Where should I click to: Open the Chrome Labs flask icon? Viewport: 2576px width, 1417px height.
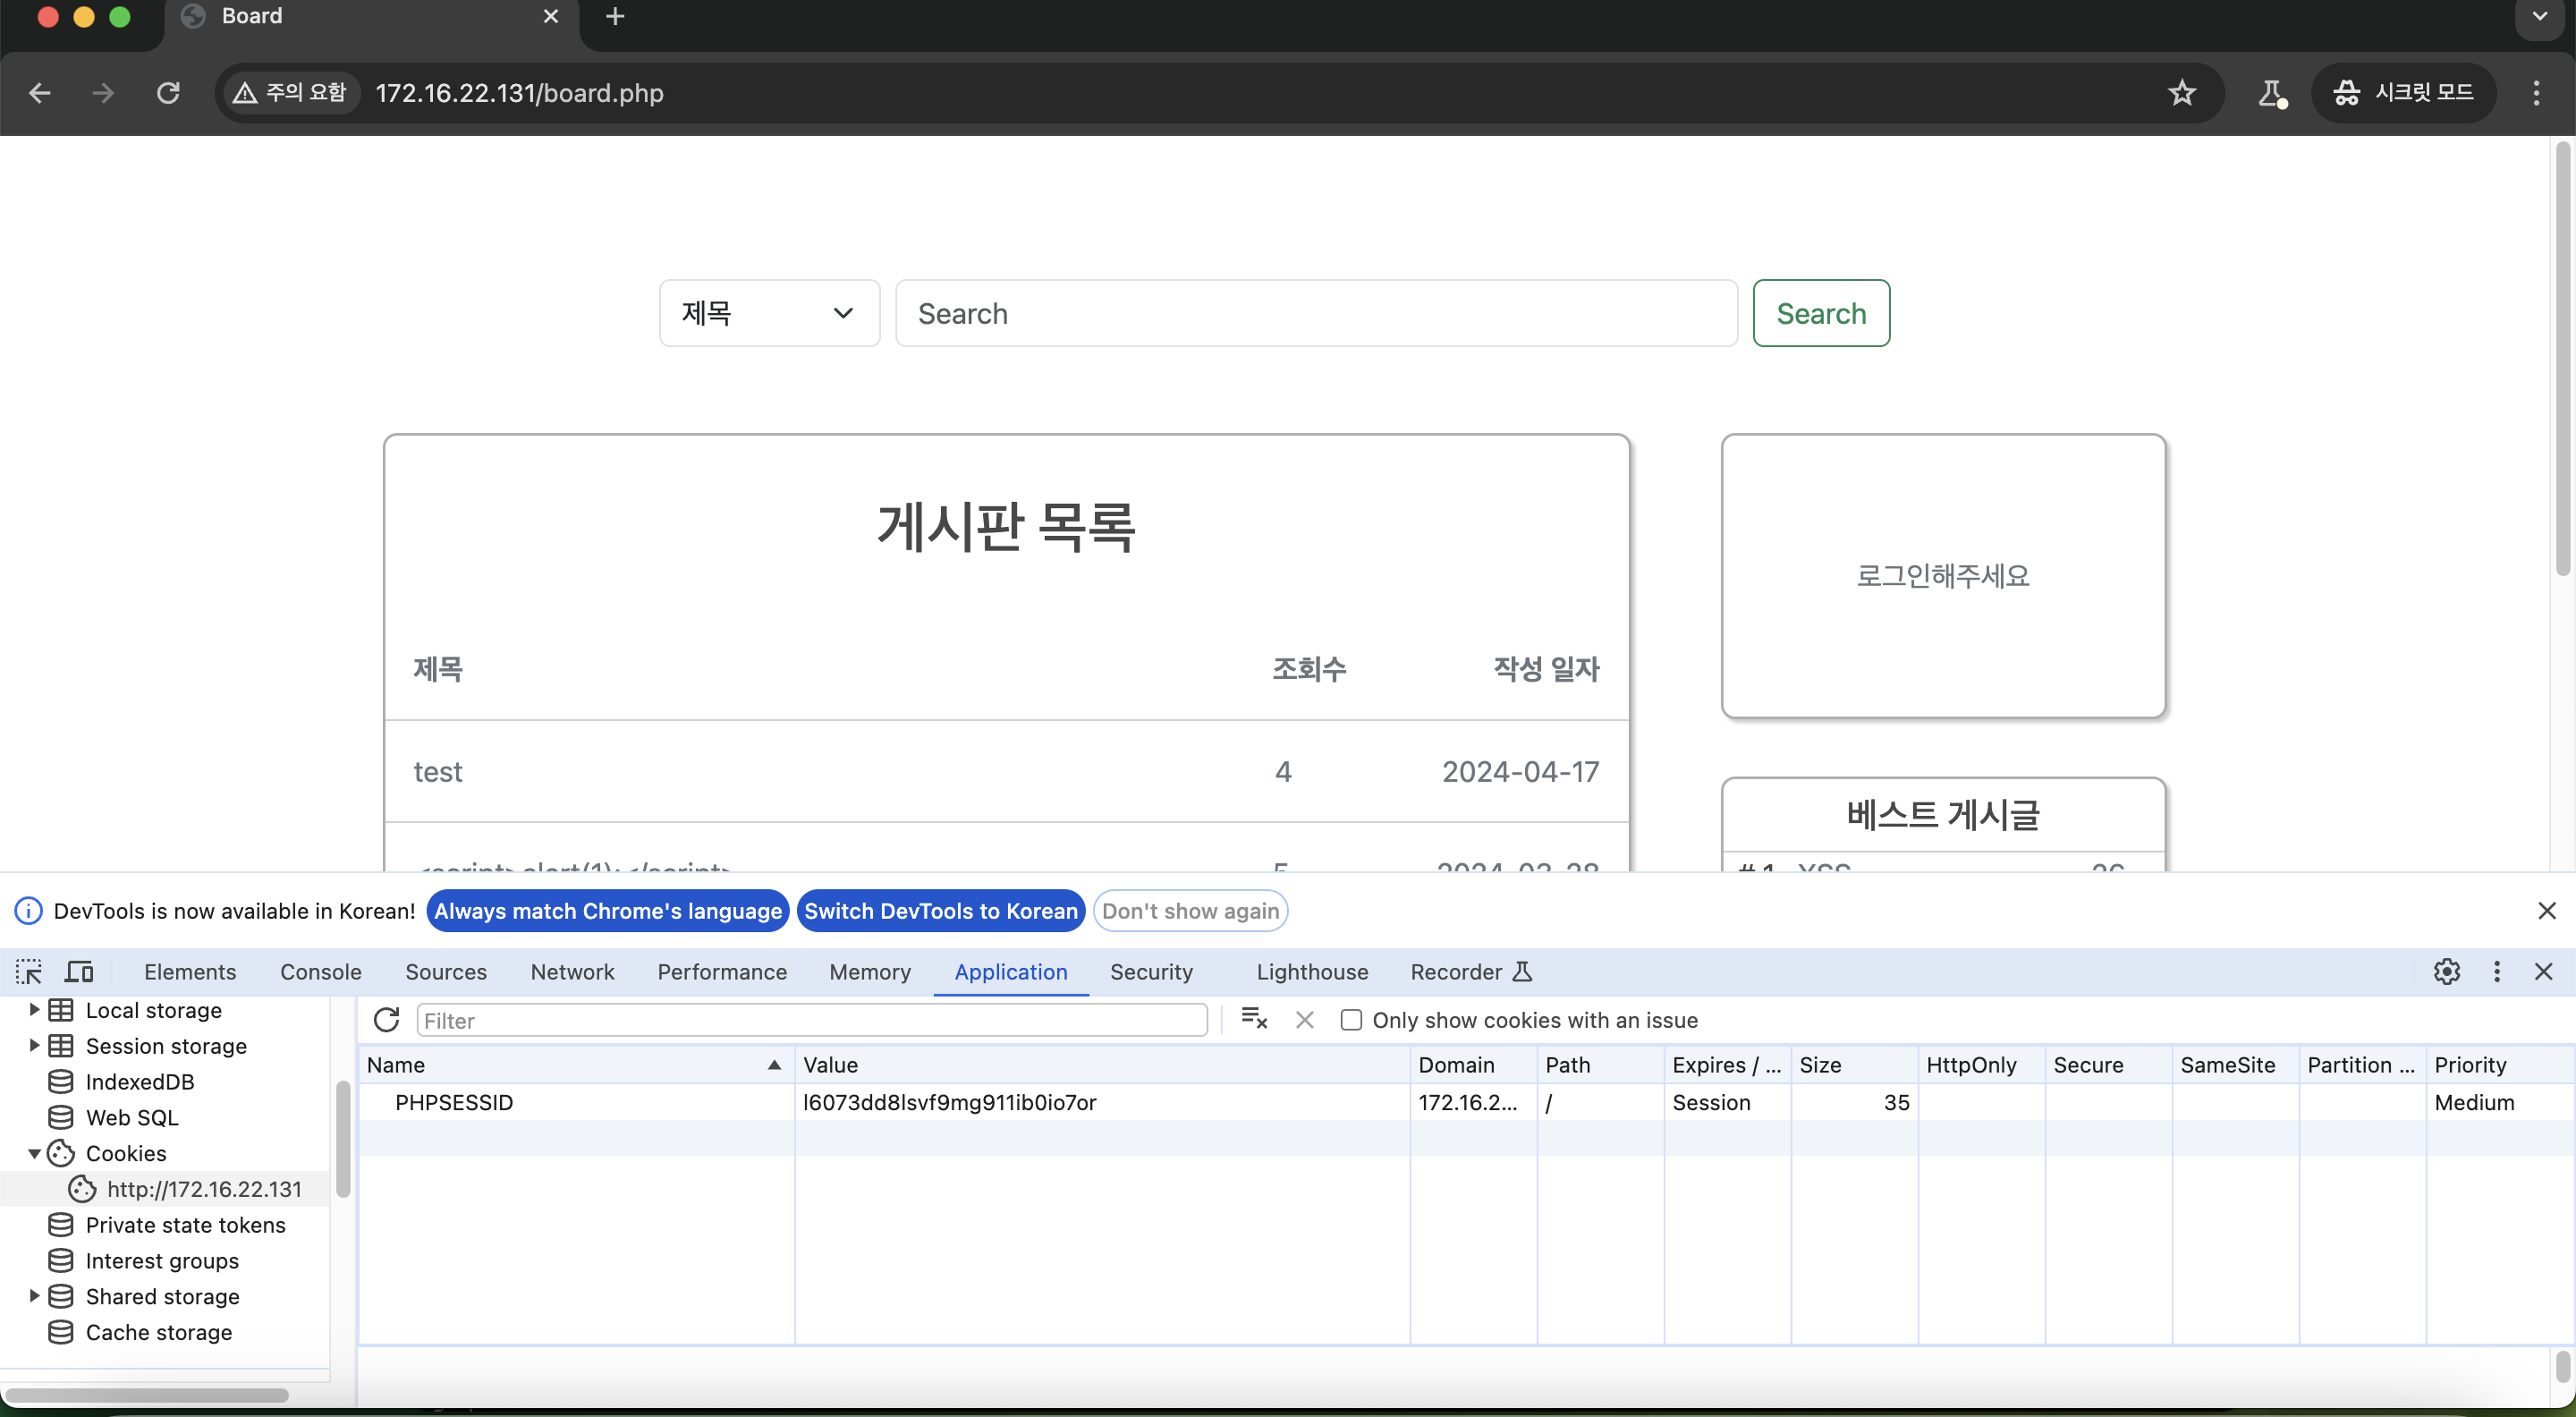point(2271,93)
